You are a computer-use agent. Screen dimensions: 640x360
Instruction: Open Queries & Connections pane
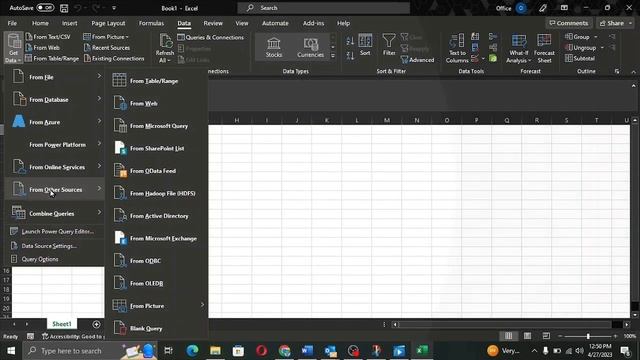(211, 37)
